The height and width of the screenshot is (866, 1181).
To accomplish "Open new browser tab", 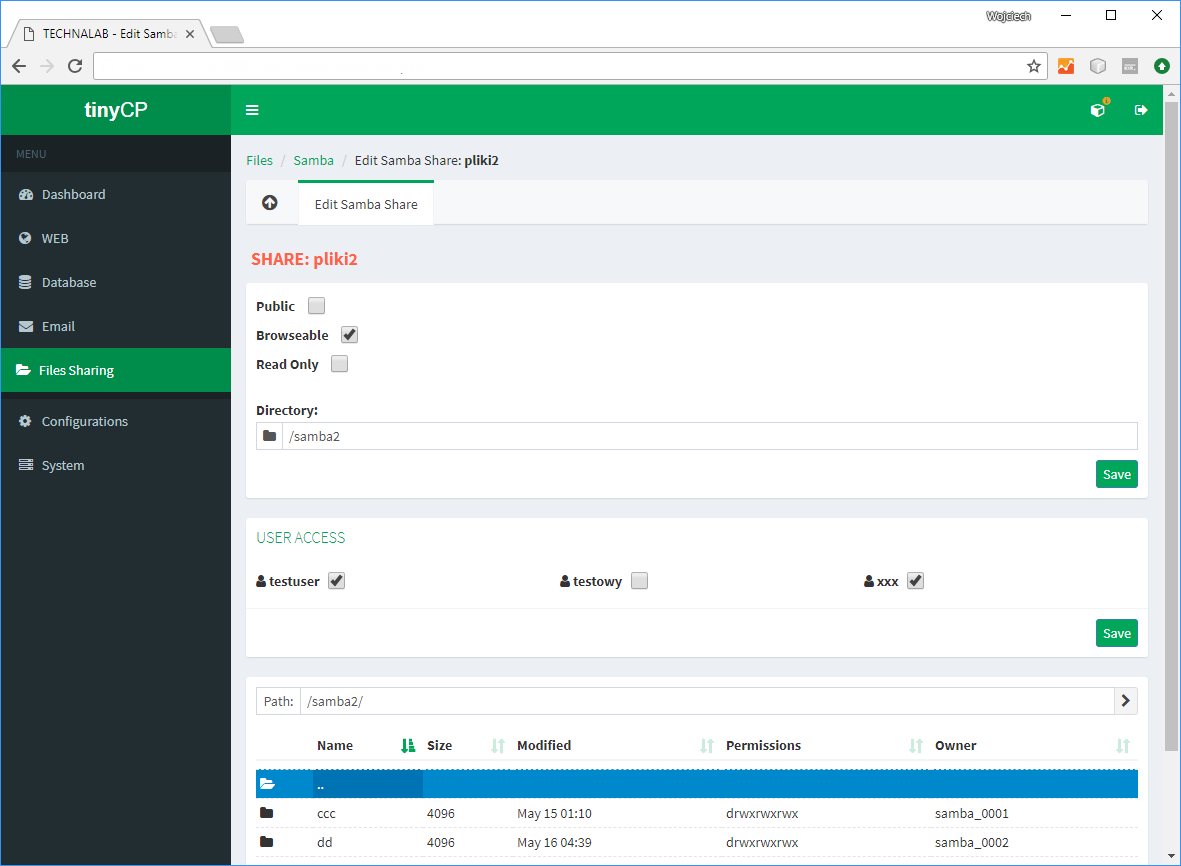I will click(x=227, y=35).
